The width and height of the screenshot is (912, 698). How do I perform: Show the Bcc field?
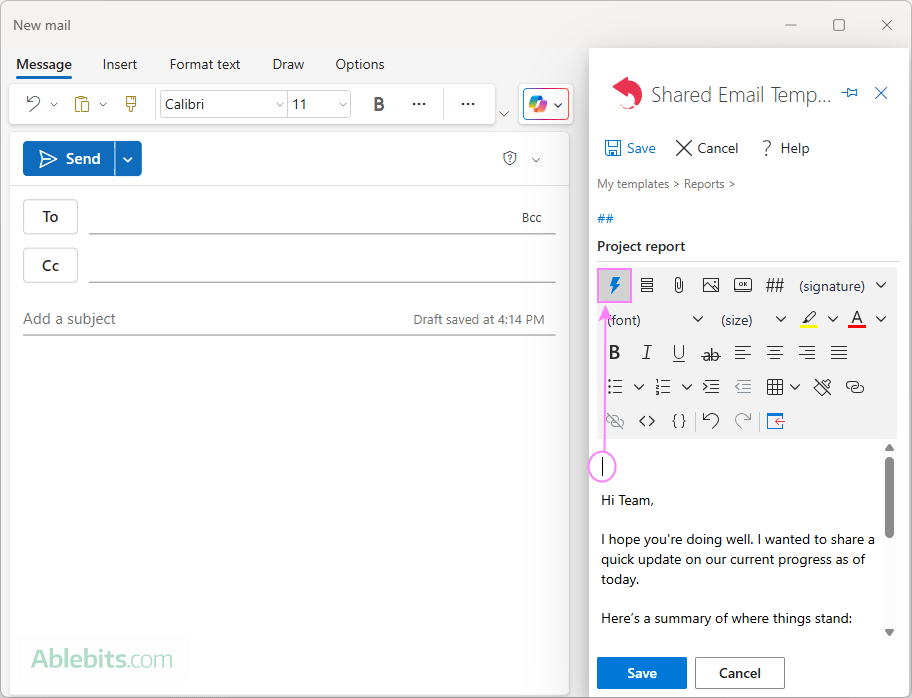pyautogui.click(x=532, y=218)
